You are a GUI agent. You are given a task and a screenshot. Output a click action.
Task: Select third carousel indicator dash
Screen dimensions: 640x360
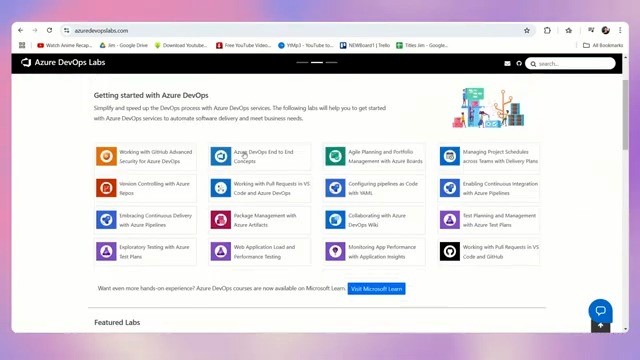coord(331,62)
